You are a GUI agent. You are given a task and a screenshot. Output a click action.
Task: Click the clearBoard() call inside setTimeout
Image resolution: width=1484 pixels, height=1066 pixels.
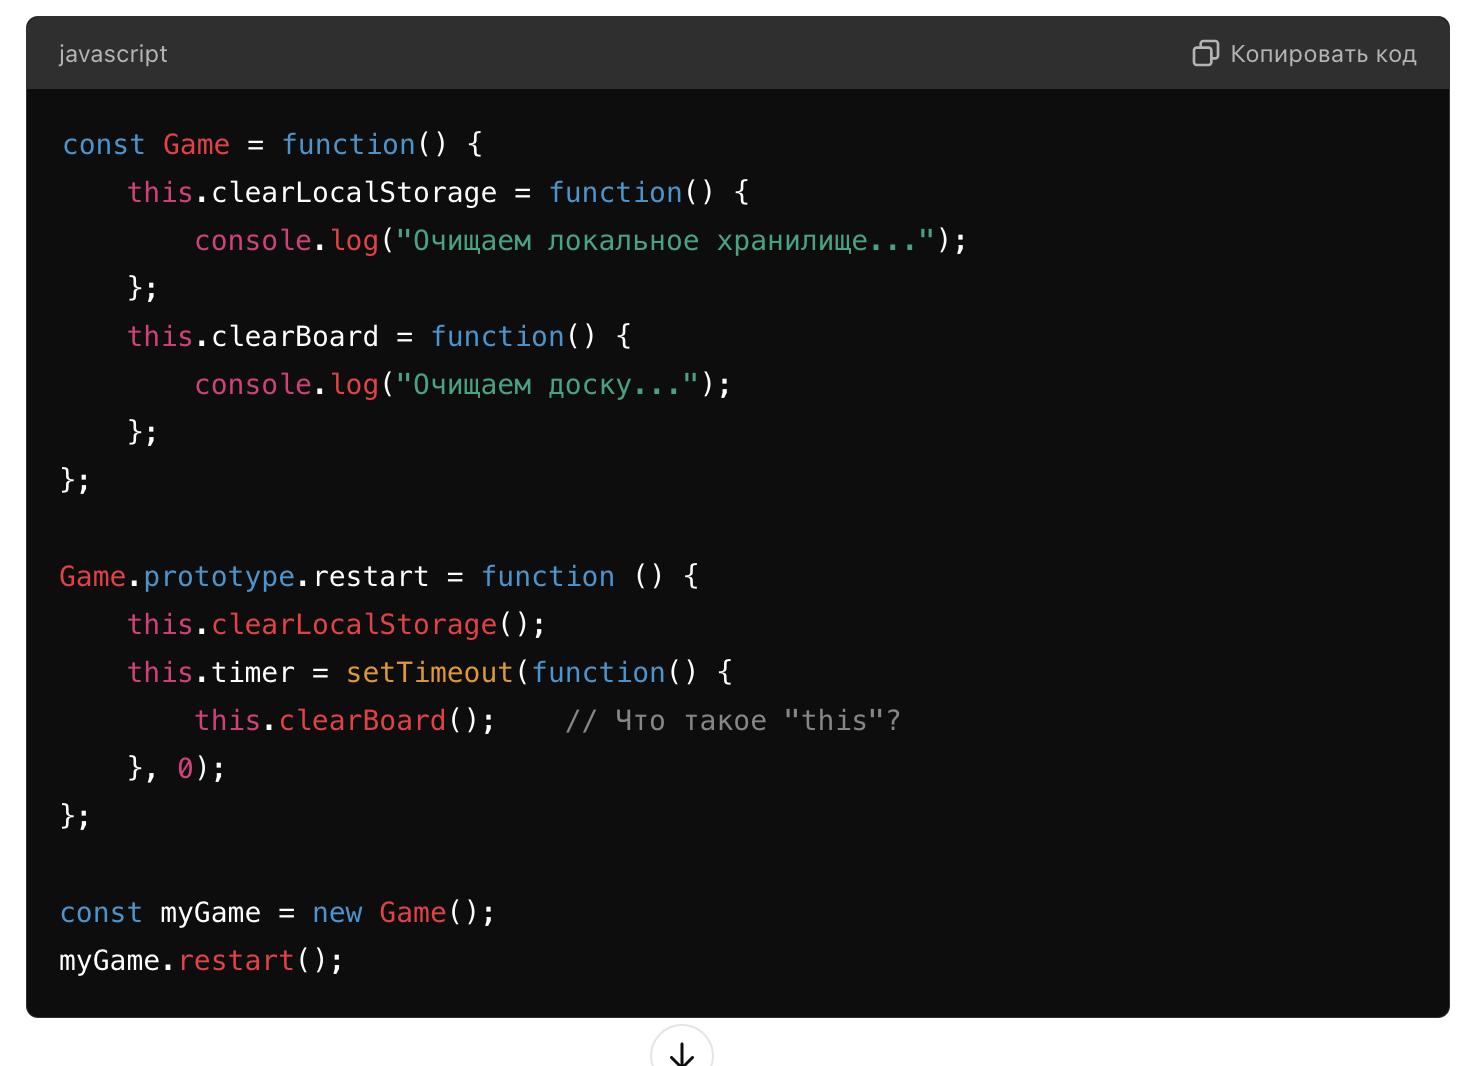(362, 721)
